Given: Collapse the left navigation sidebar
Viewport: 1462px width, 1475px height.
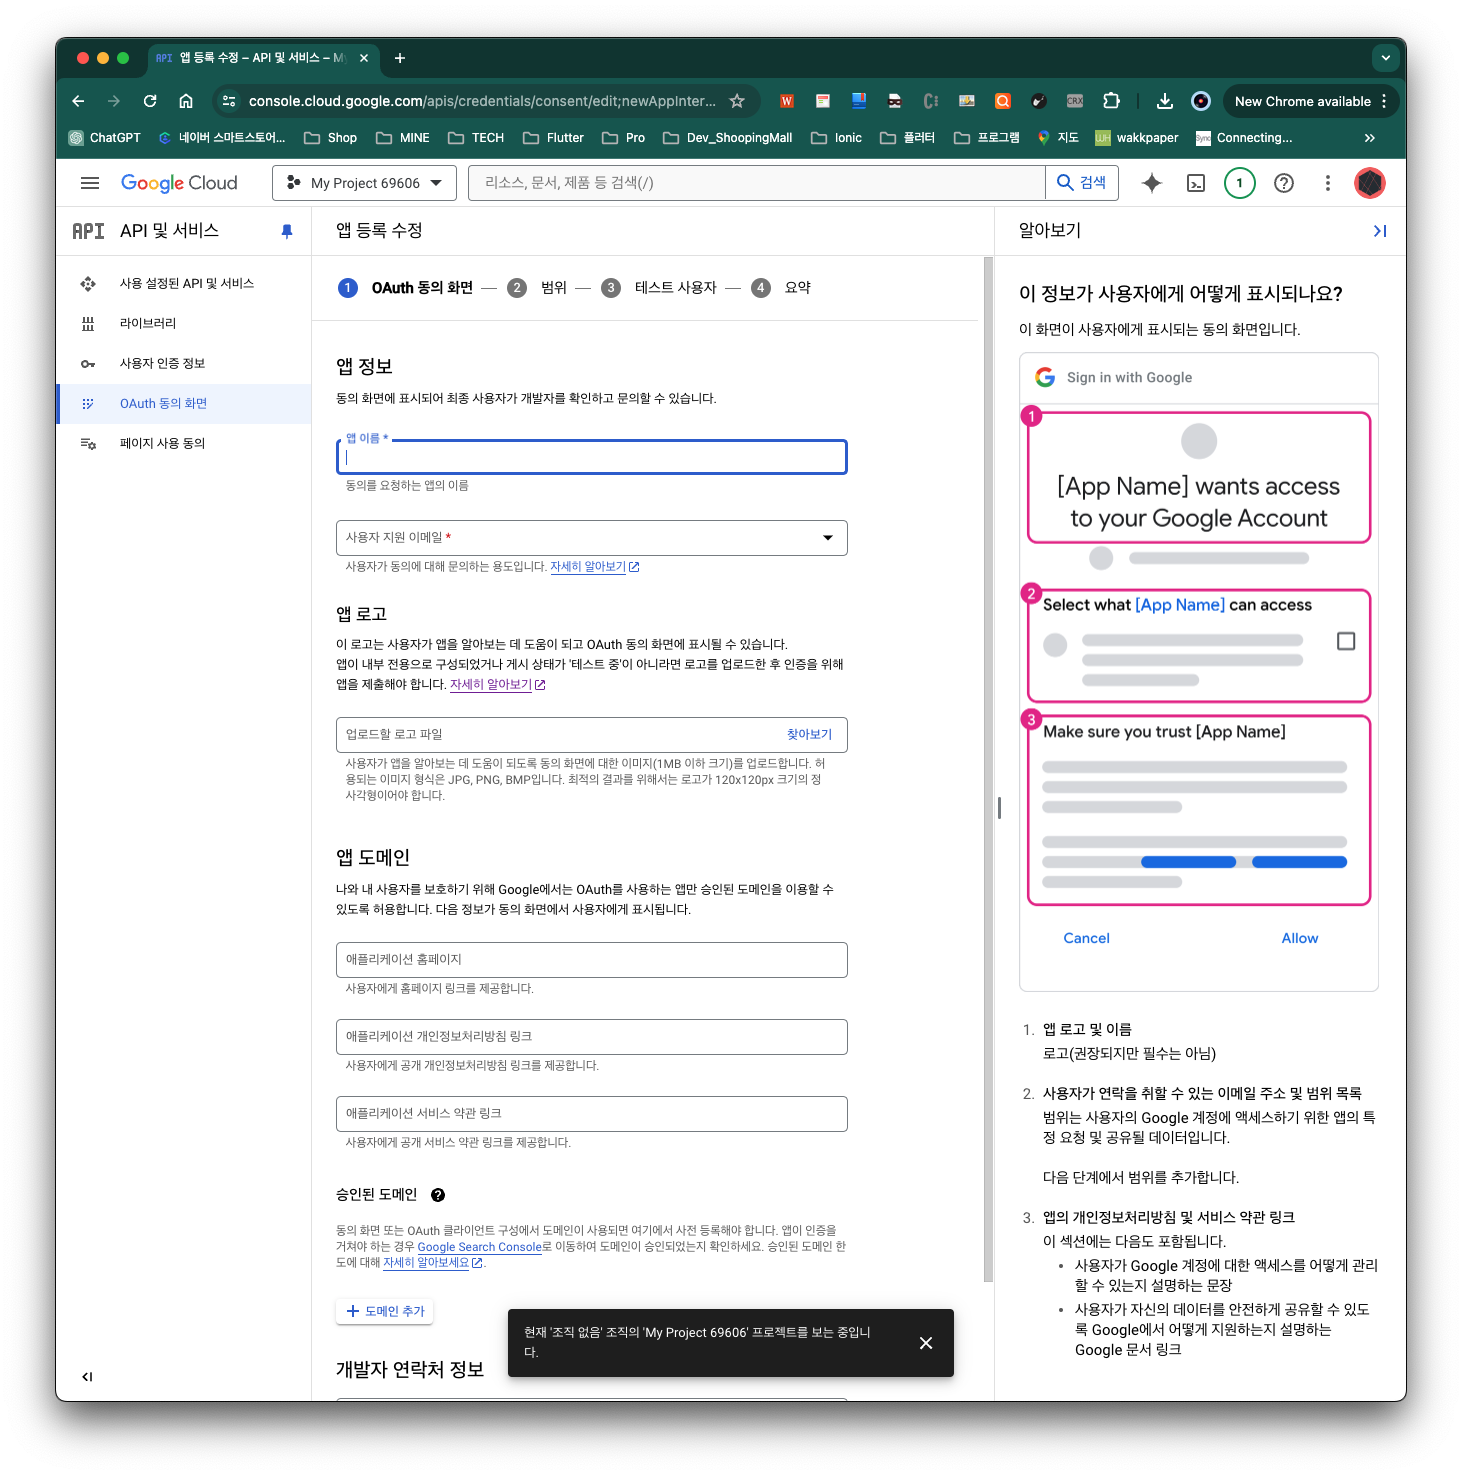Looking at the screenshot, I should [87, 1377].
